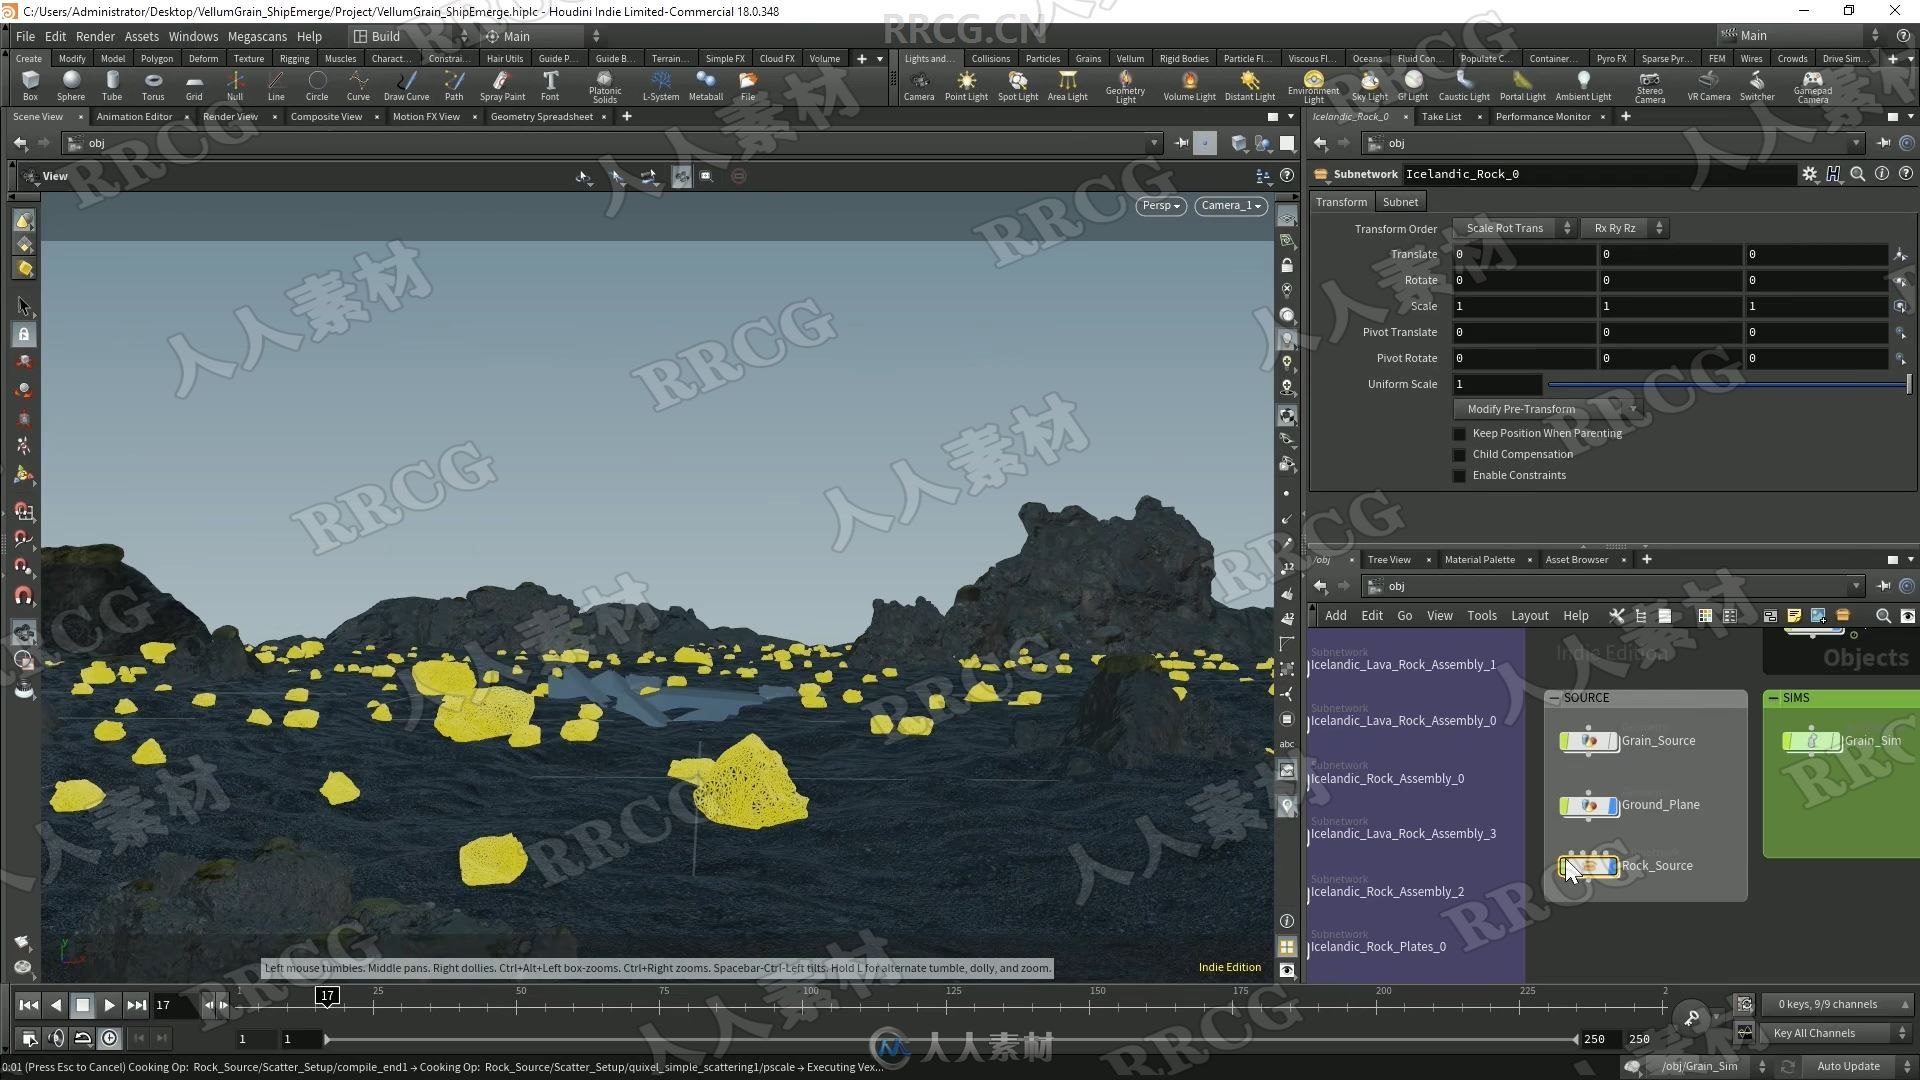The height and width of the screenshot is (1080, 1920).
Task: Tick the Enable Constraints checkbox
Action: click(1459, 476)
